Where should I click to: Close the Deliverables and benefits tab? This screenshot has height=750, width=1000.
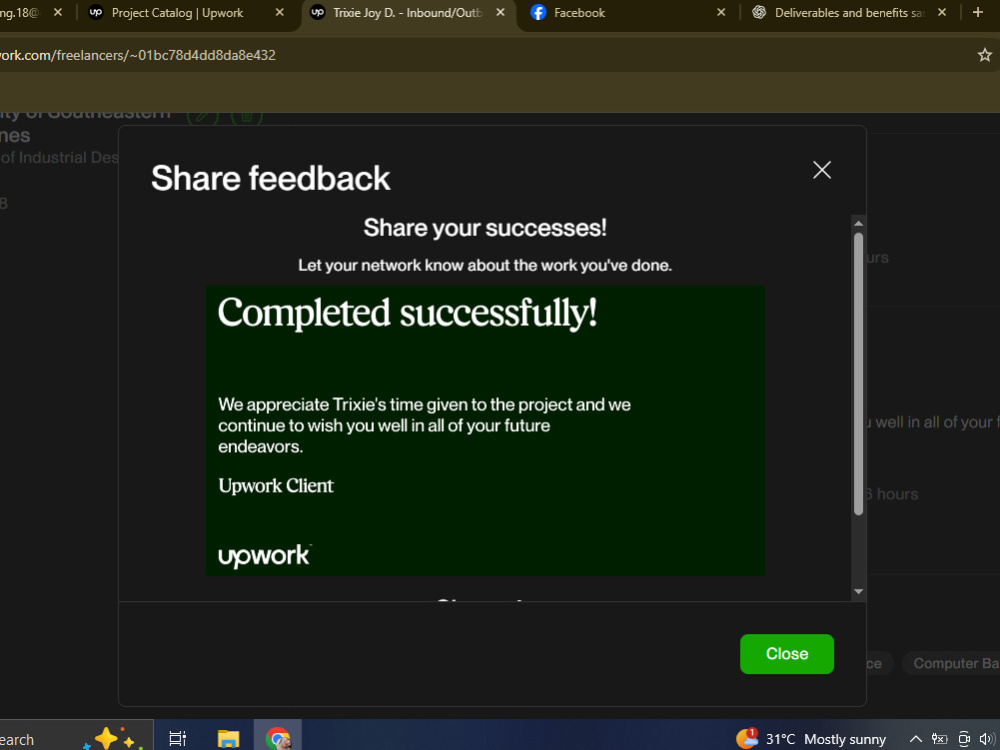941,13
